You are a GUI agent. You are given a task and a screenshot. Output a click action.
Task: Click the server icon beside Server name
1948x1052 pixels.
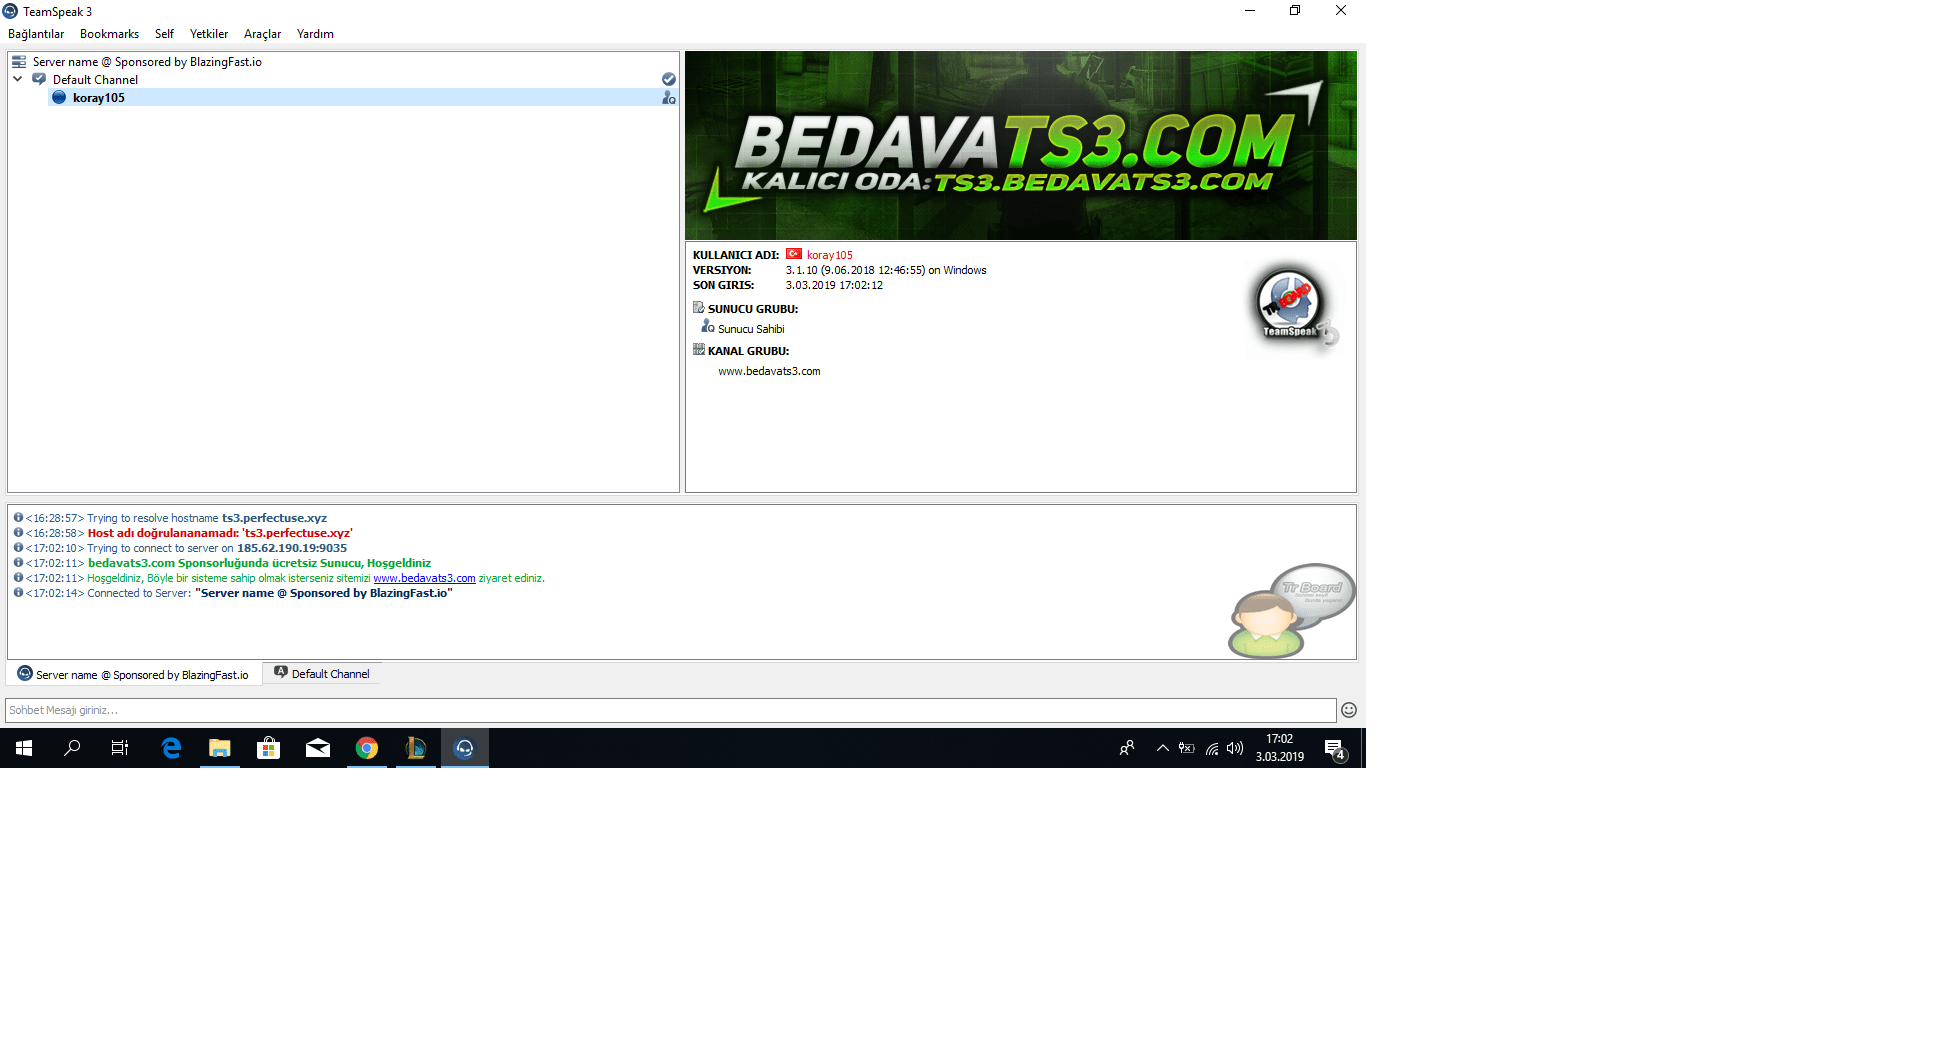(19, 62)
